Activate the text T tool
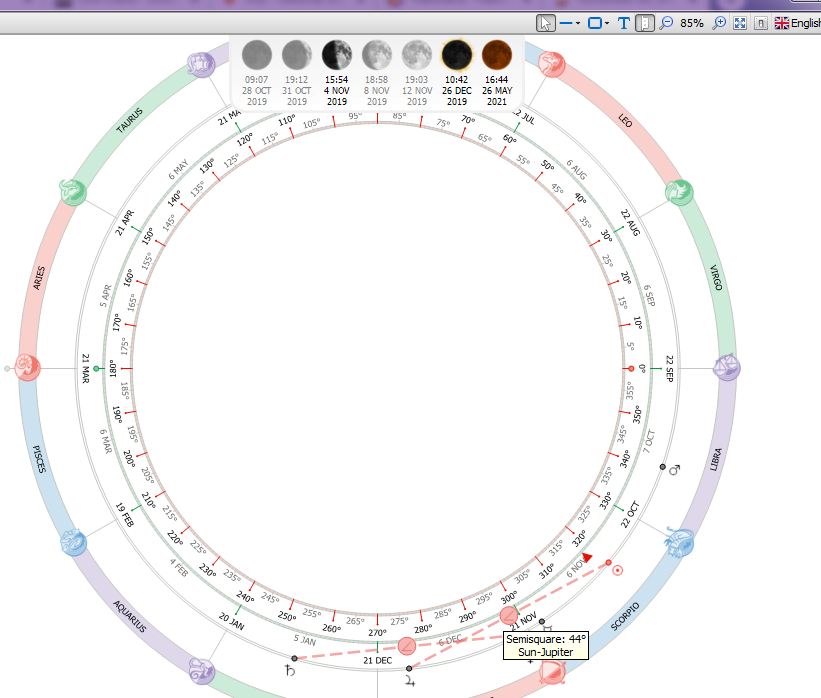 624,23
